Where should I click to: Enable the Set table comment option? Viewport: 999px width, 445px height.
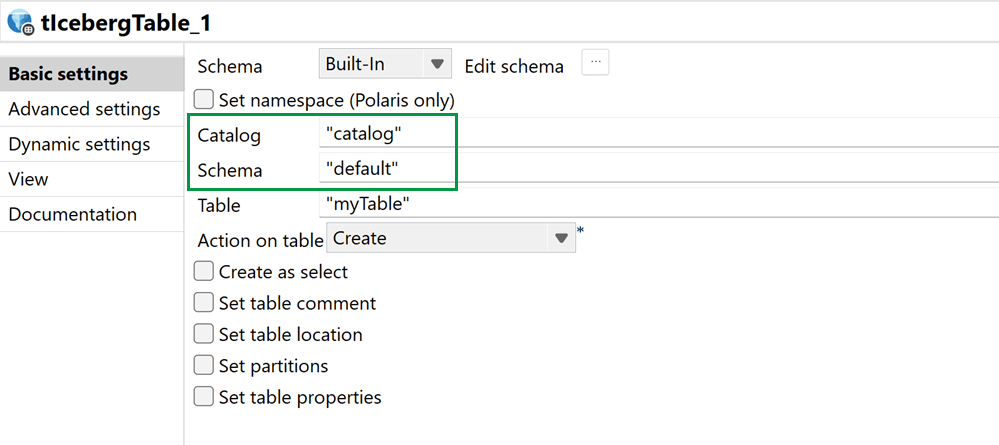tap(204, 303)
